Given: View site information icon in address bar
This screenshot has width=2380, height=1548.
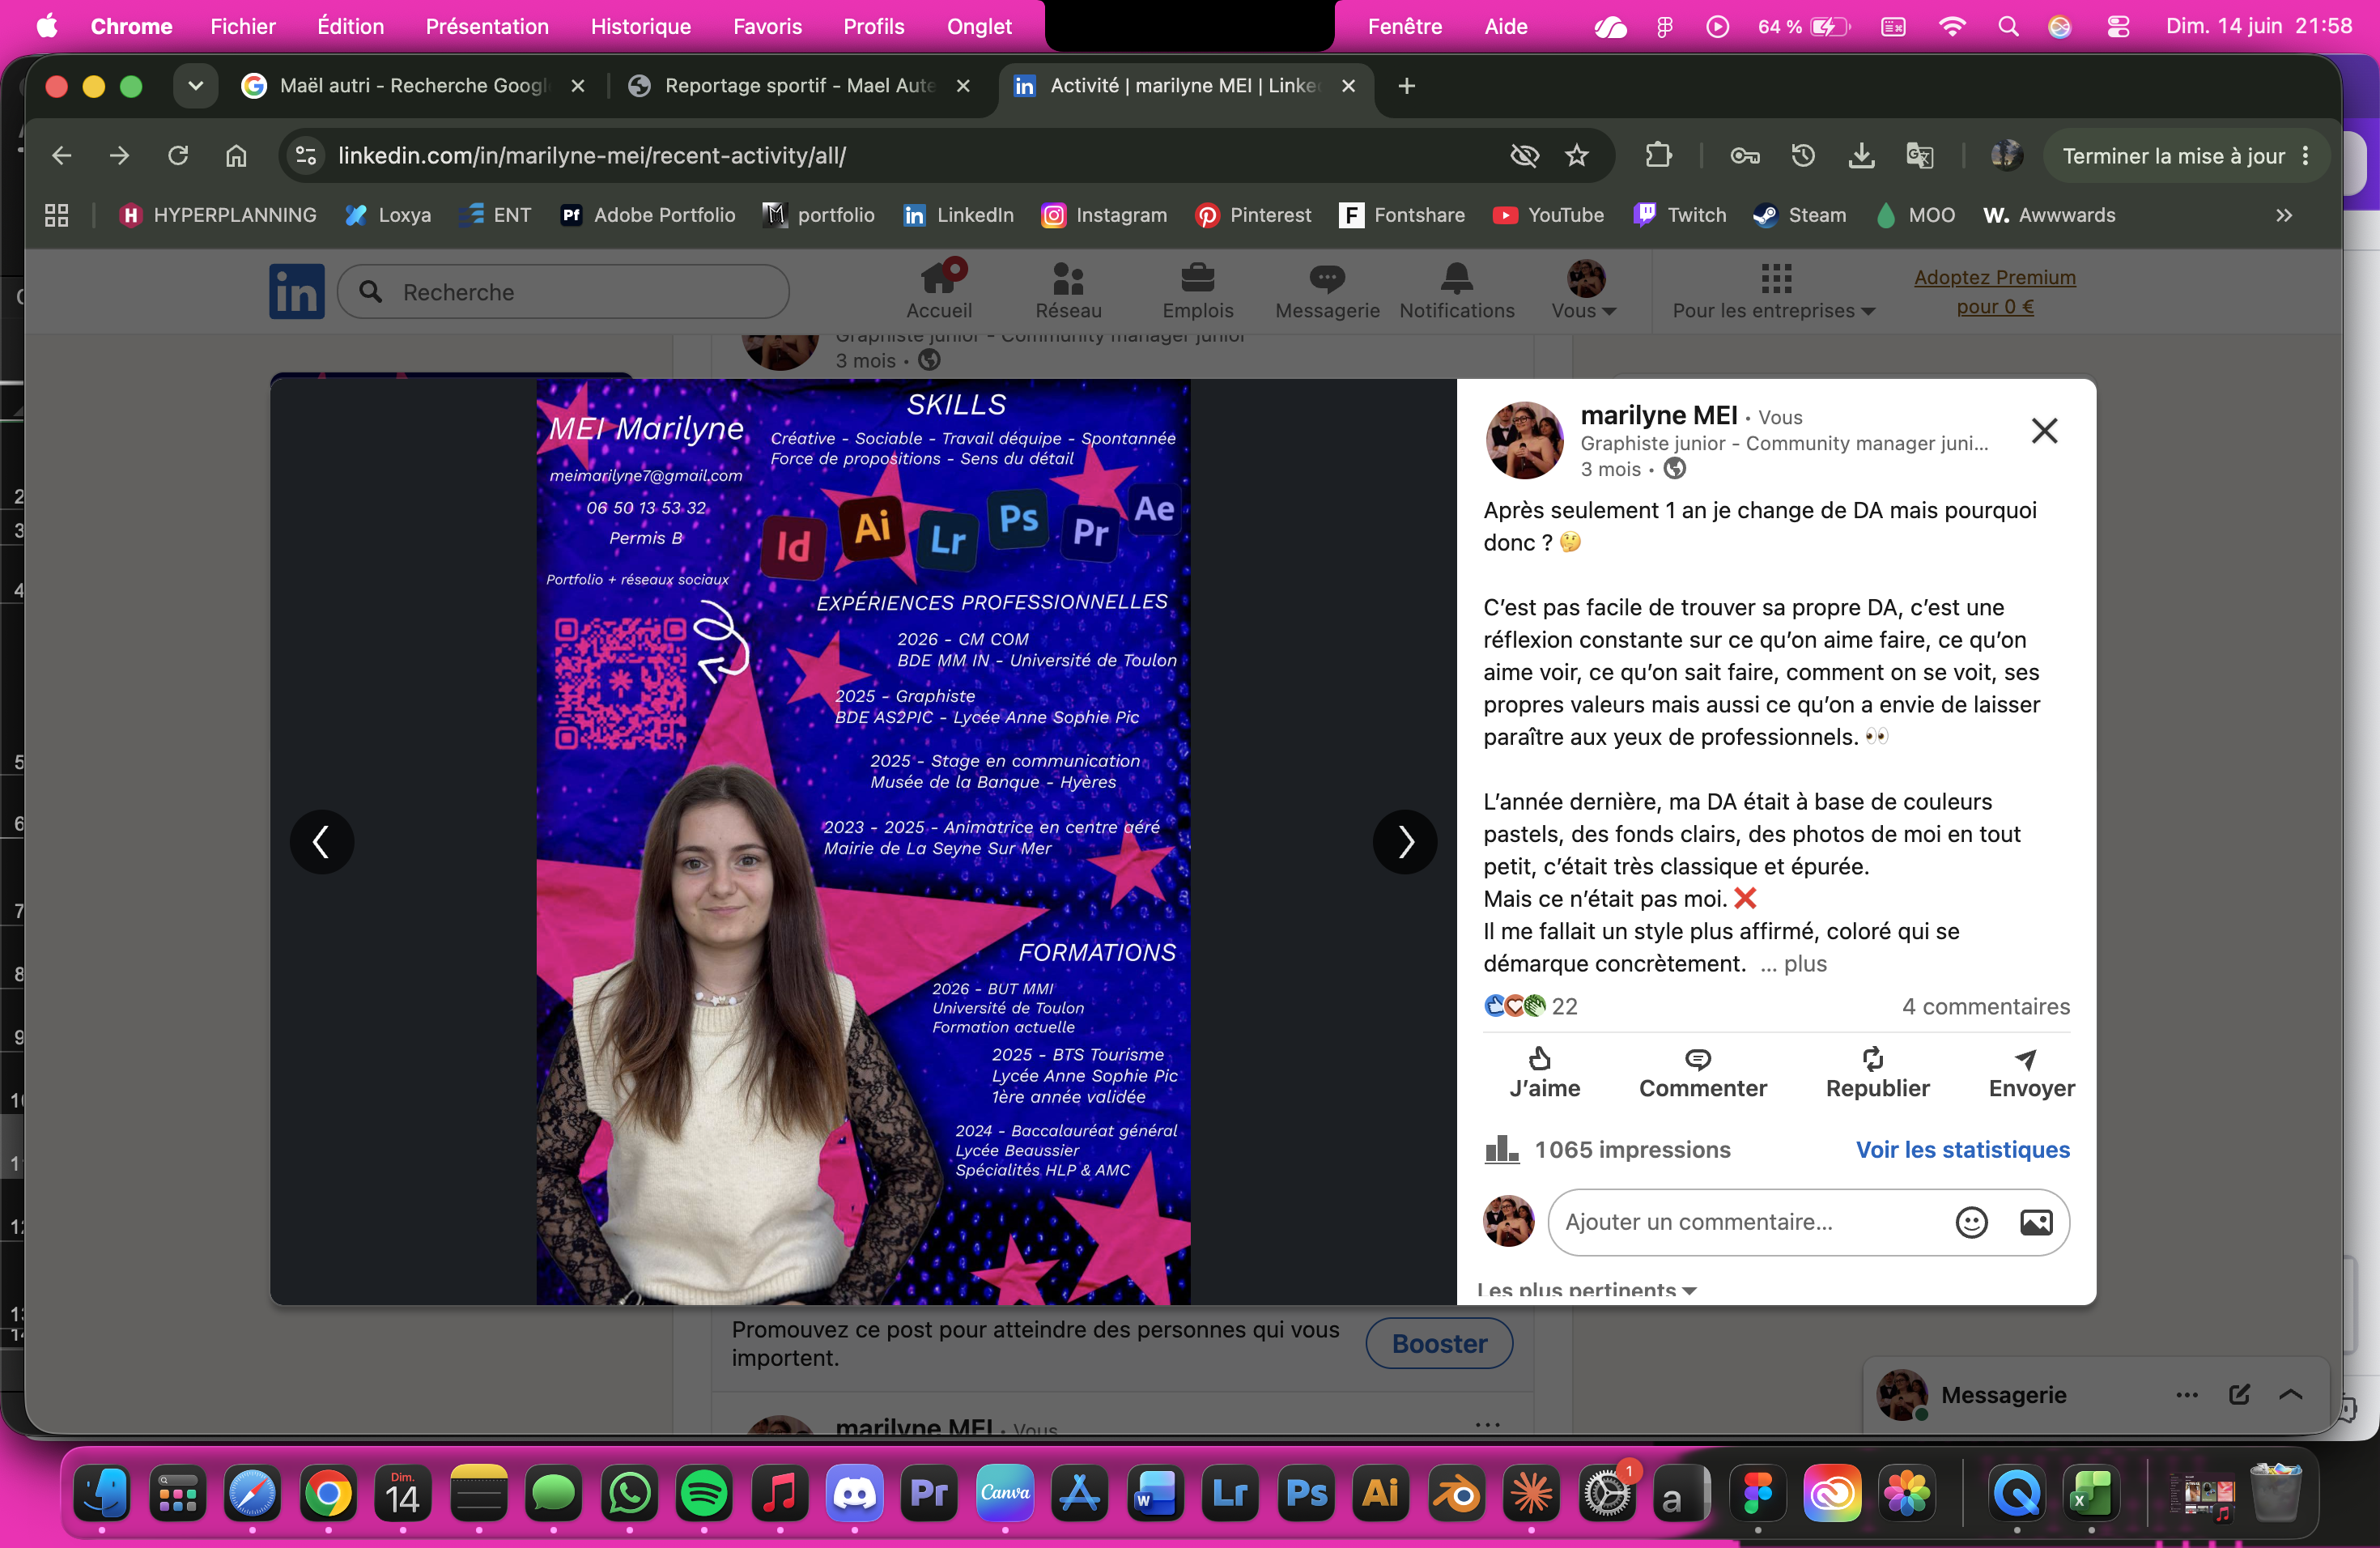Looking at the screenshot, I should (x=305, y=155).
